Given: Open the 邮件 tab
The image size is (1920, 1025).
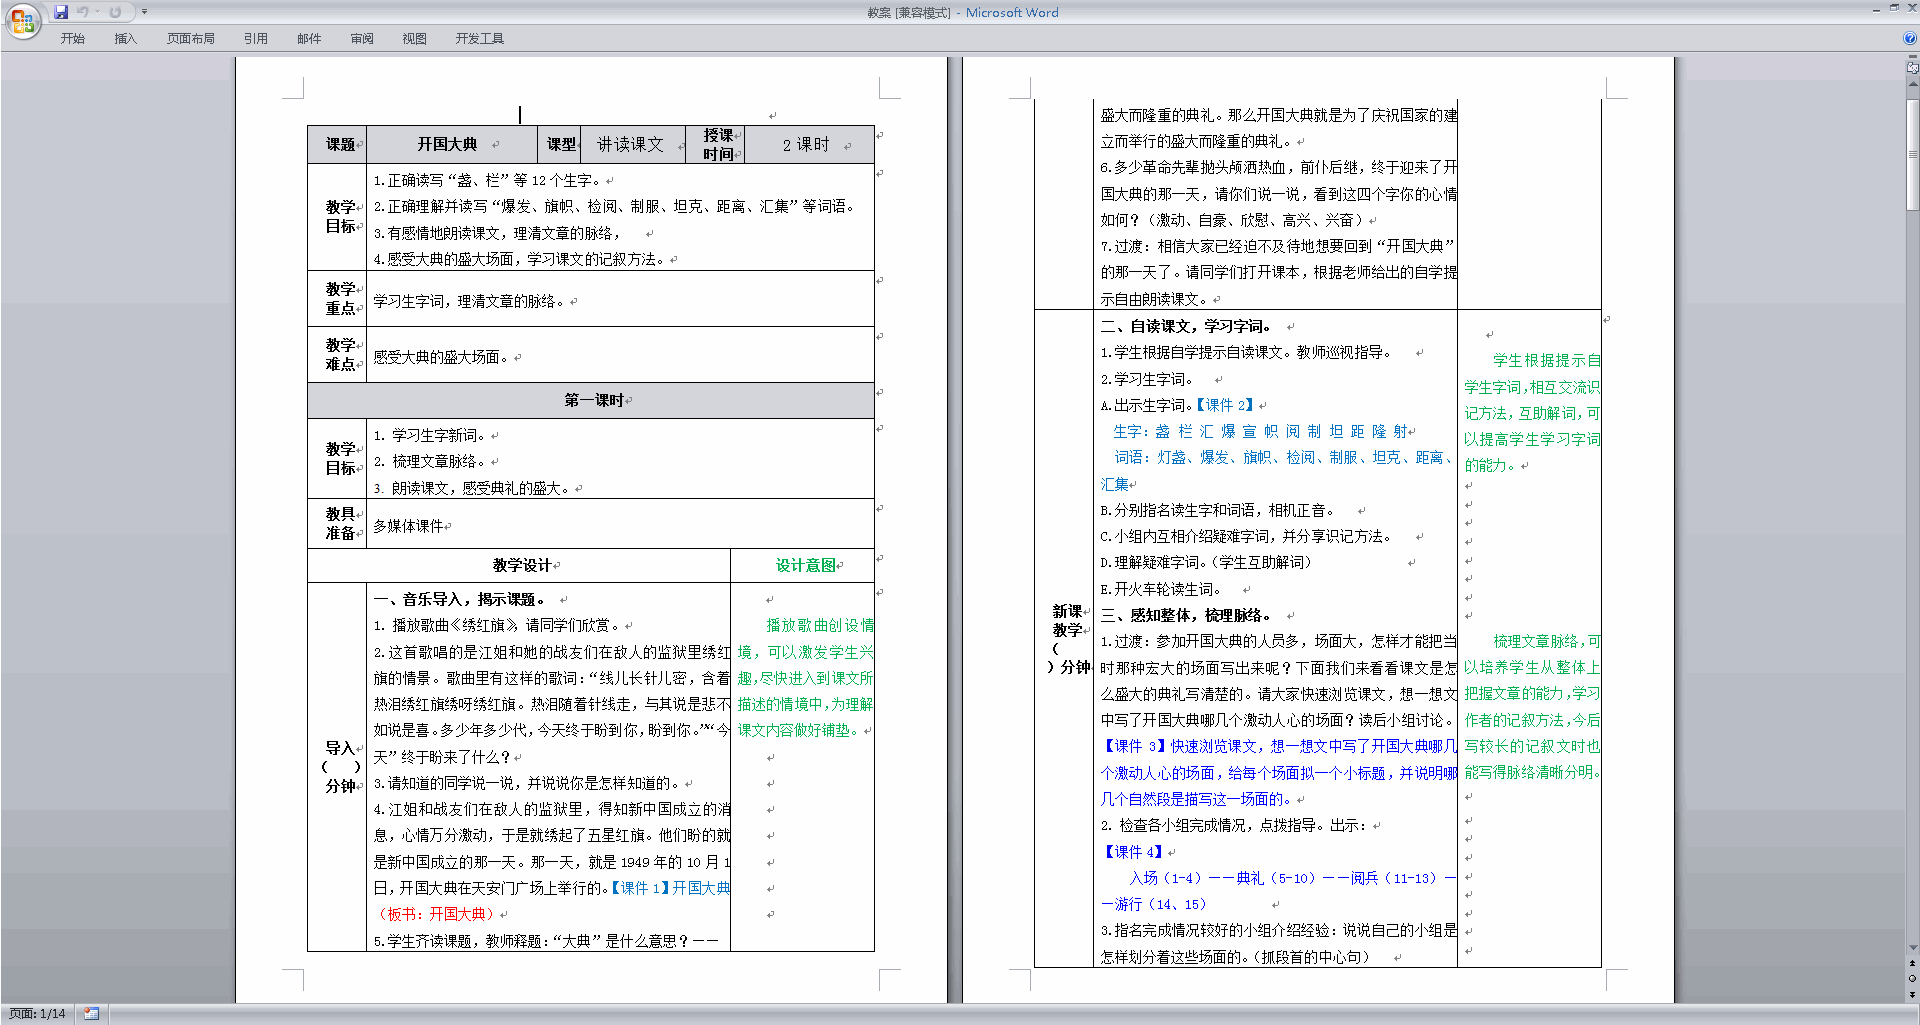Looking at the screenshot, I should pos(309,38).
